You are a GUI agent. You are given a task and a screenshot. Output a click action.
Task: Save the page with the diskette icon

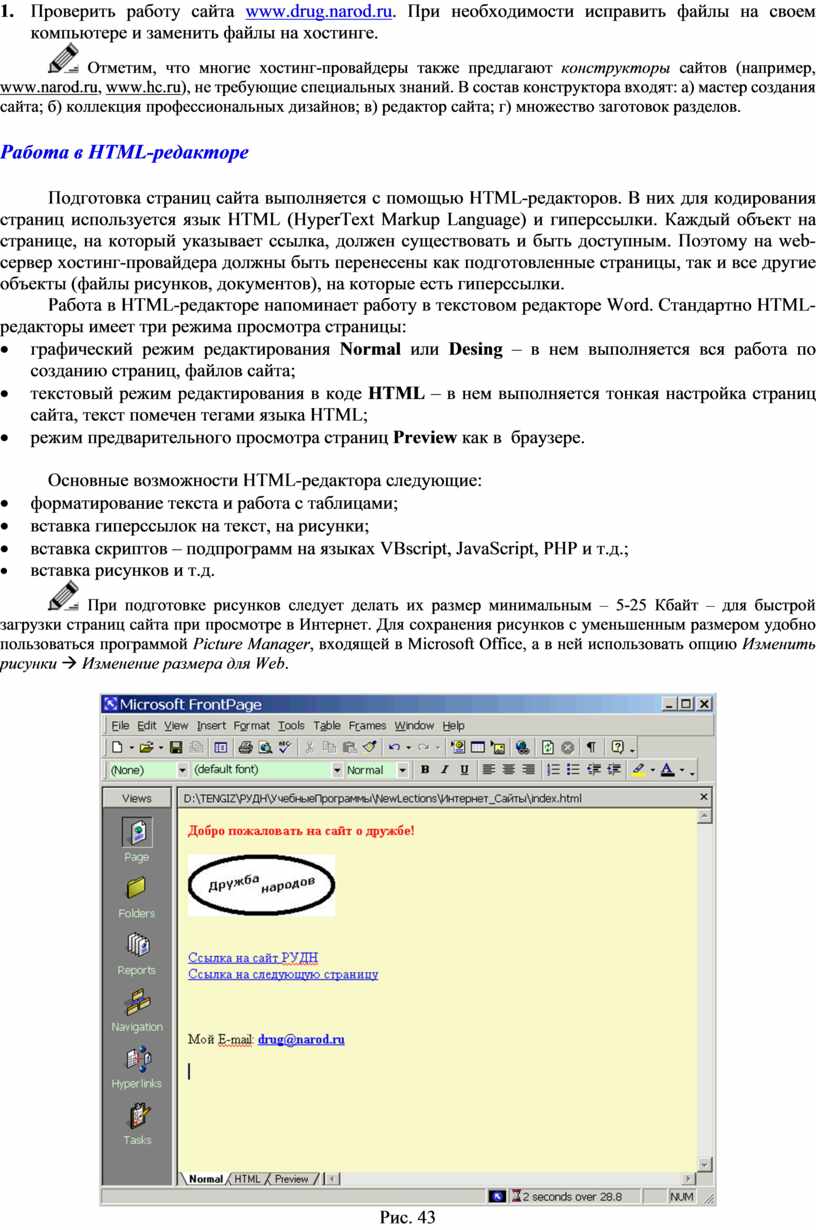176,747
